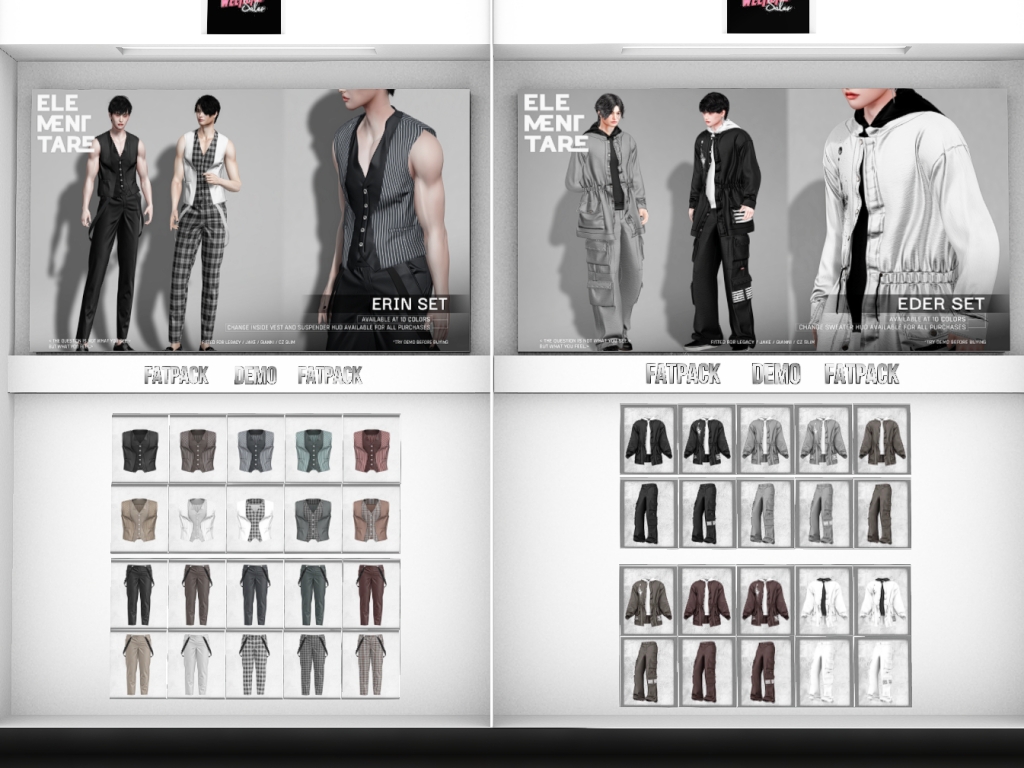
Task: Click the ELEMENTARE logo on Erin poster
Action: [66, 124]
